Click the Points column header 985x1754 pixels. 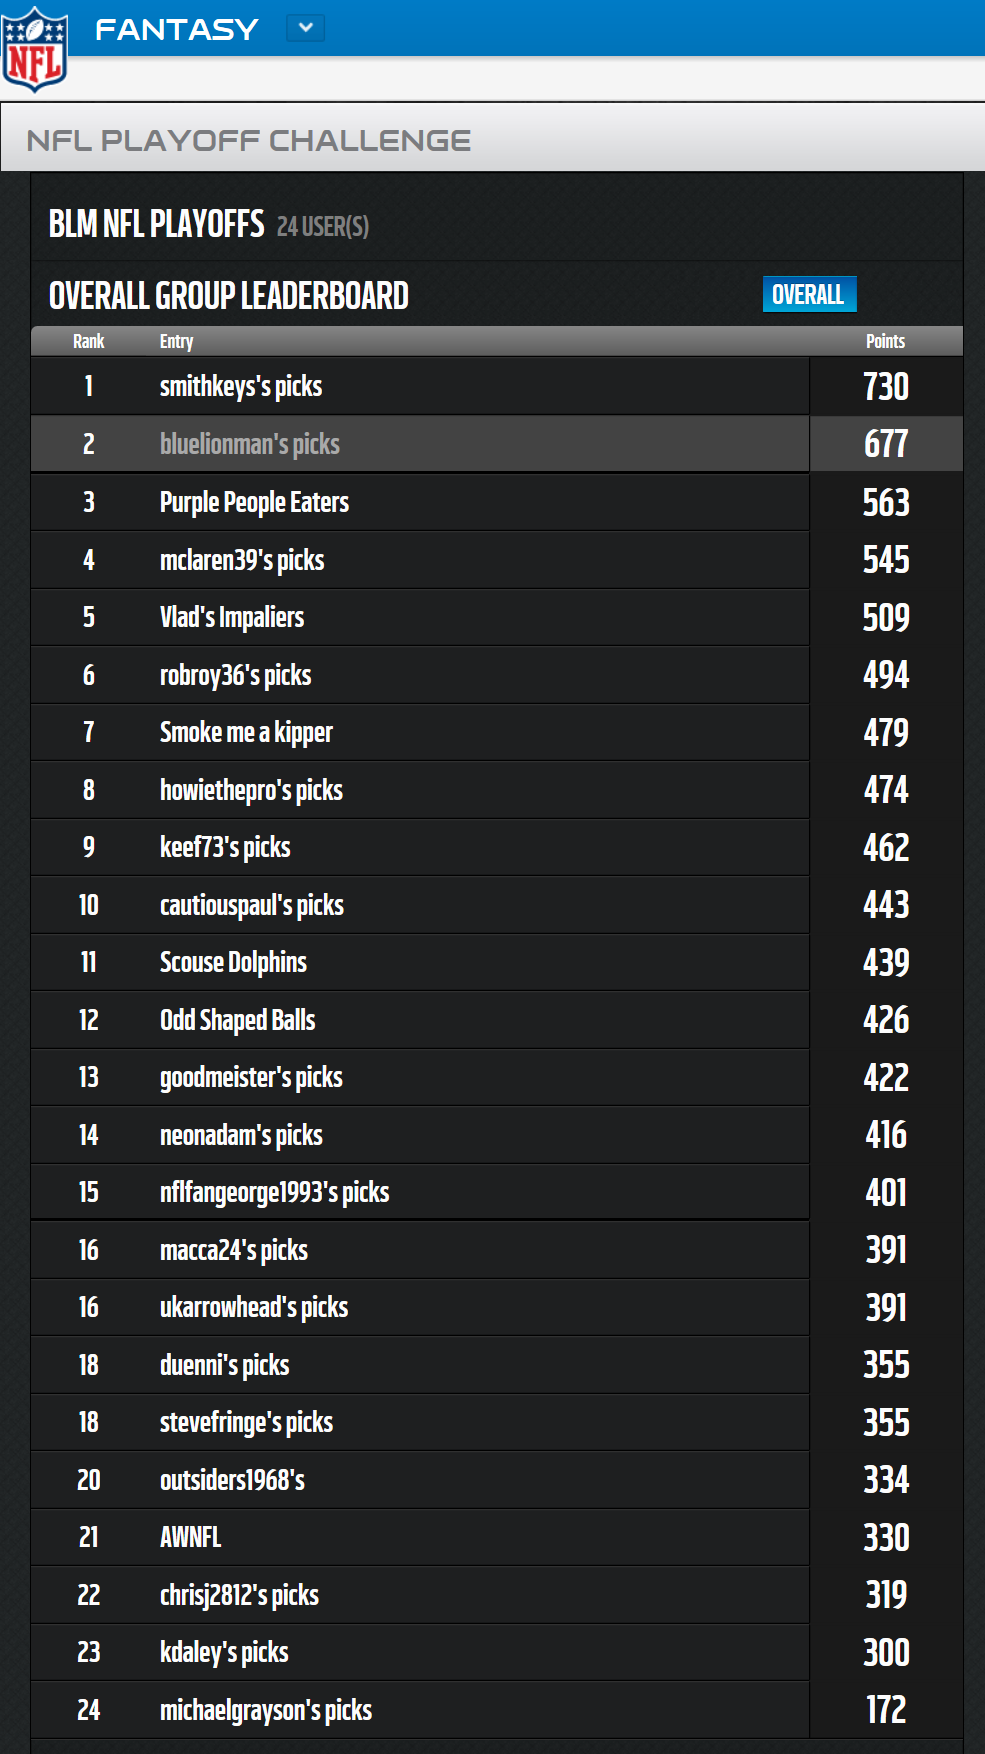tap(885, 341)
